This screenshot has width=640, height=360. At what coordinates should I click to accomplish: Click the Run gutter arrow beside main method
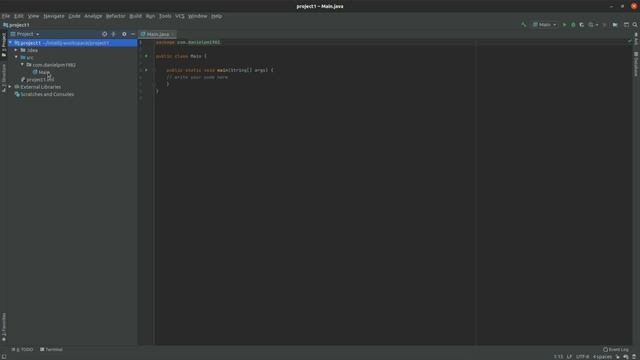146,70
